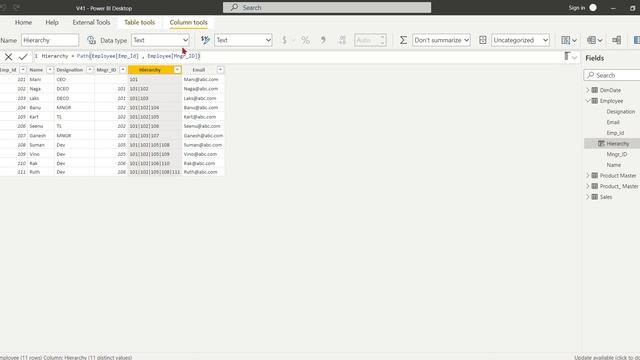Click the Data category icon
This screenshot has width=640, height=360.
pyautogui.click(x=482, y=40)
